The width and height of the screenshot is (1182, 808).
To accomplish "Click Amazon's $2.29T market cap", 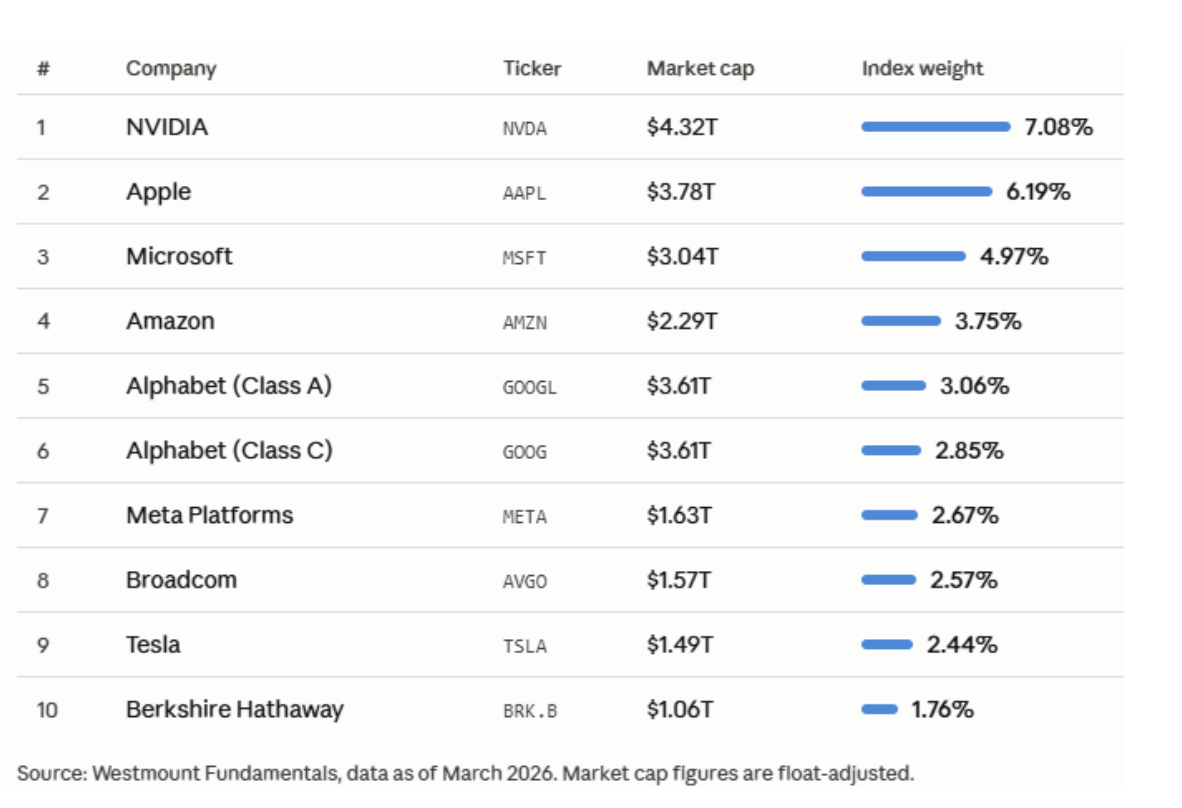I will tap(681, 321).
